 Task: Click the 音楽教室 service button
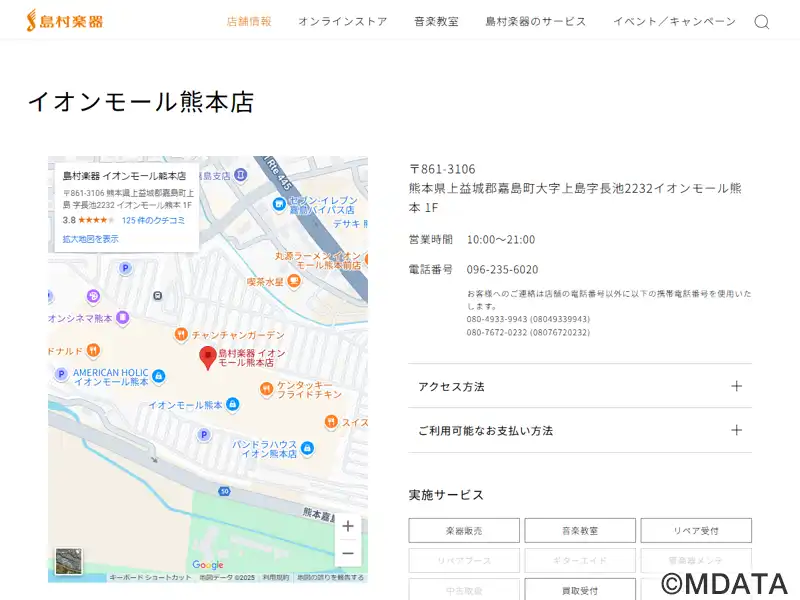(x=580, y=531)
